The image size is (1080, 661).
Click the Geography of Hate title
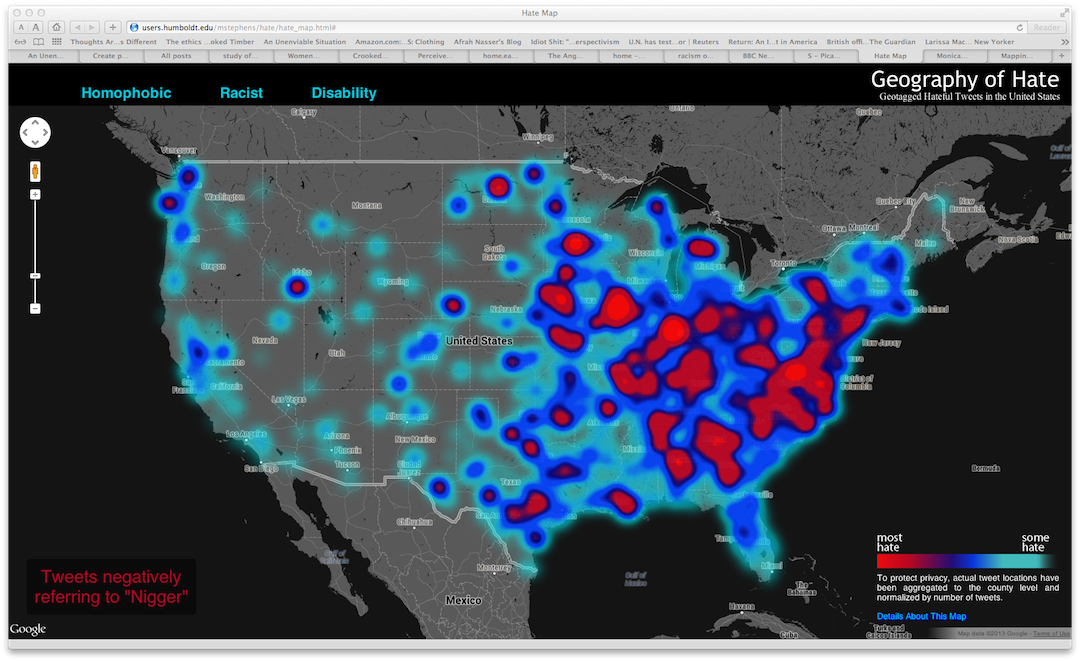pos(964,79)
